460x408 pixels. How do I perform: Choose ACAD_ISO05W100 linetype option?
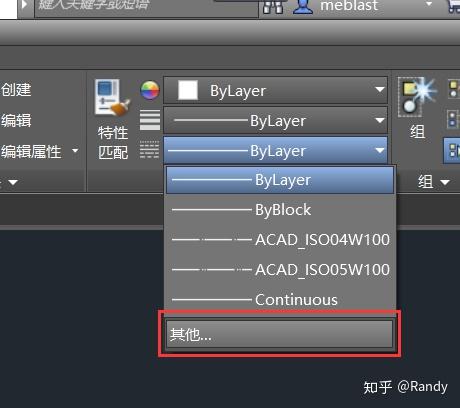point(280,270)
